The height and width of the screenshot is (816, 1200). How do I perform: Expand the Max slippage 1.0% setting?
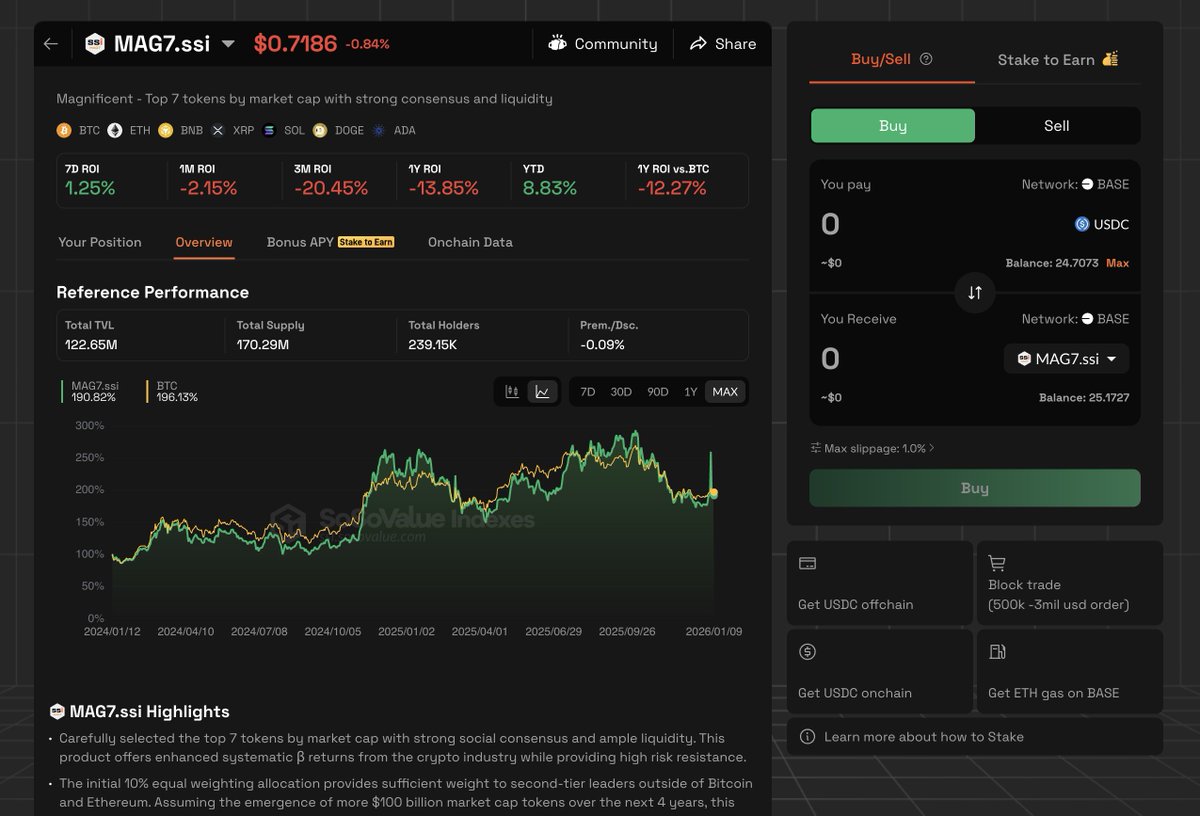873,448
